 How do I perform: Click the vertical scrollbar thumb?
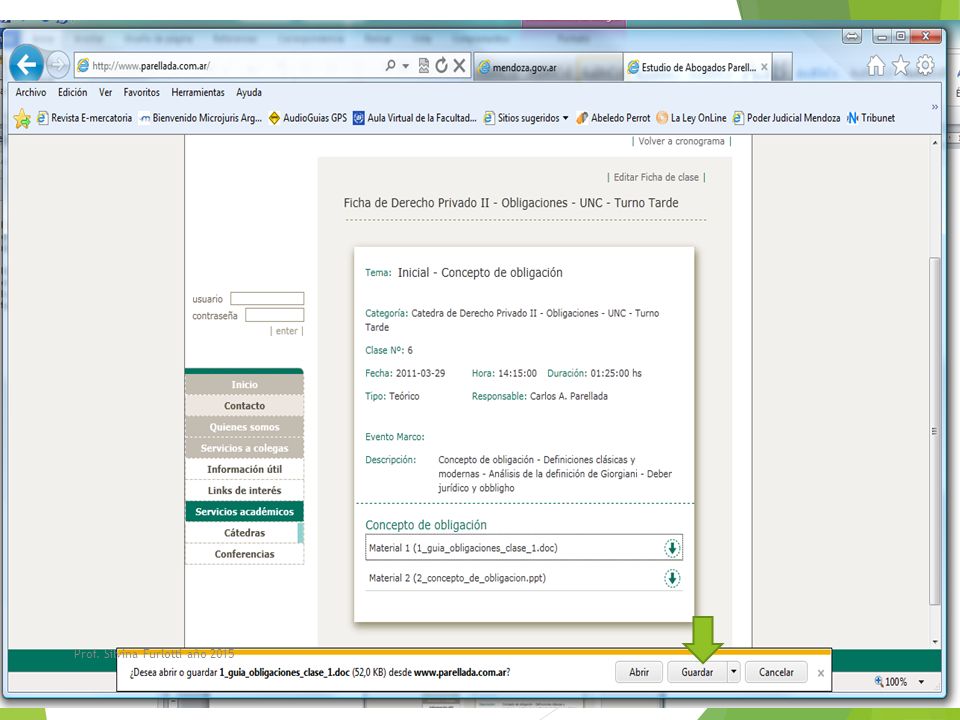[934, 432]
